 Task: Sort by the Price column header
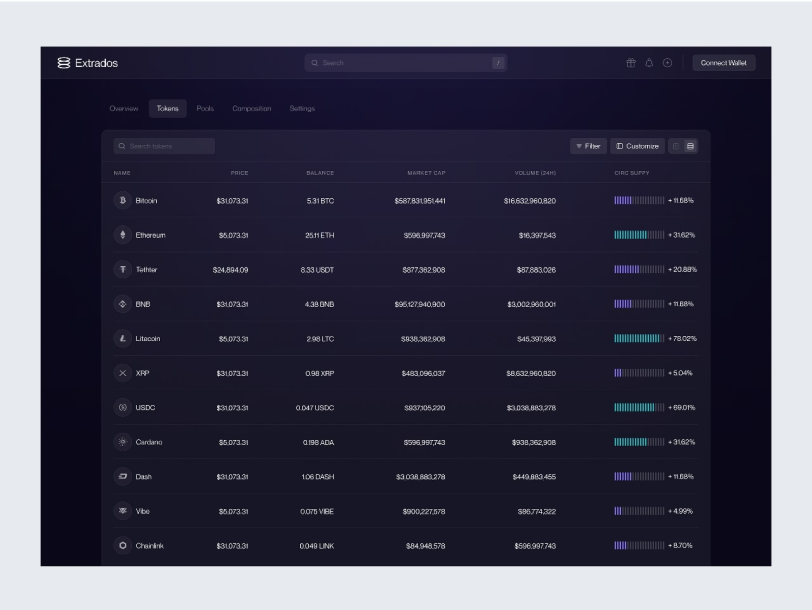tap(238, 171)
